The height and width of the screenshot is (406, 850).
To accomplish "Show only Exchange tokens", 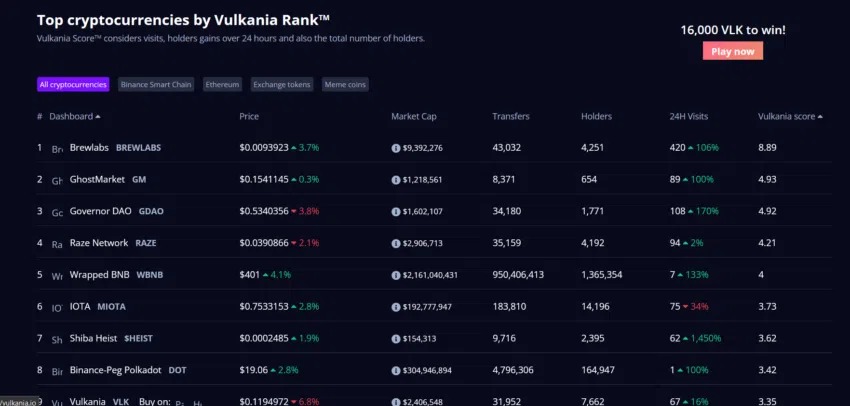I will click(282, 85).
